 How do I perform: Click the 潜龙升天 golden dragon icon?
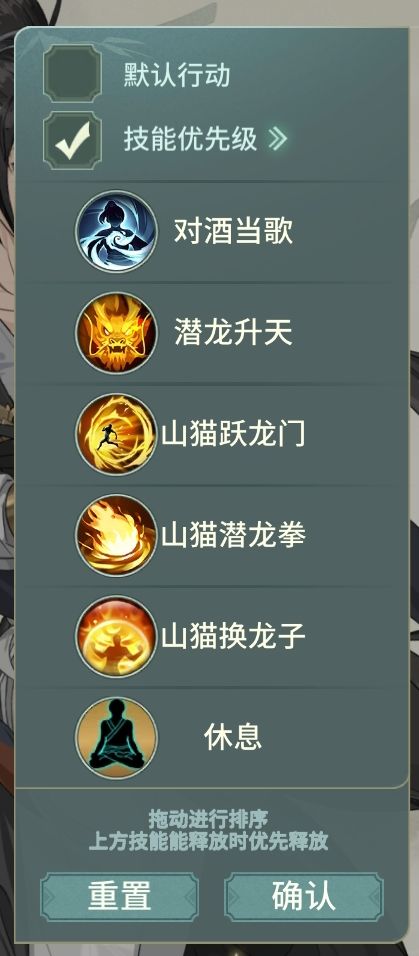tap(116, 333)
